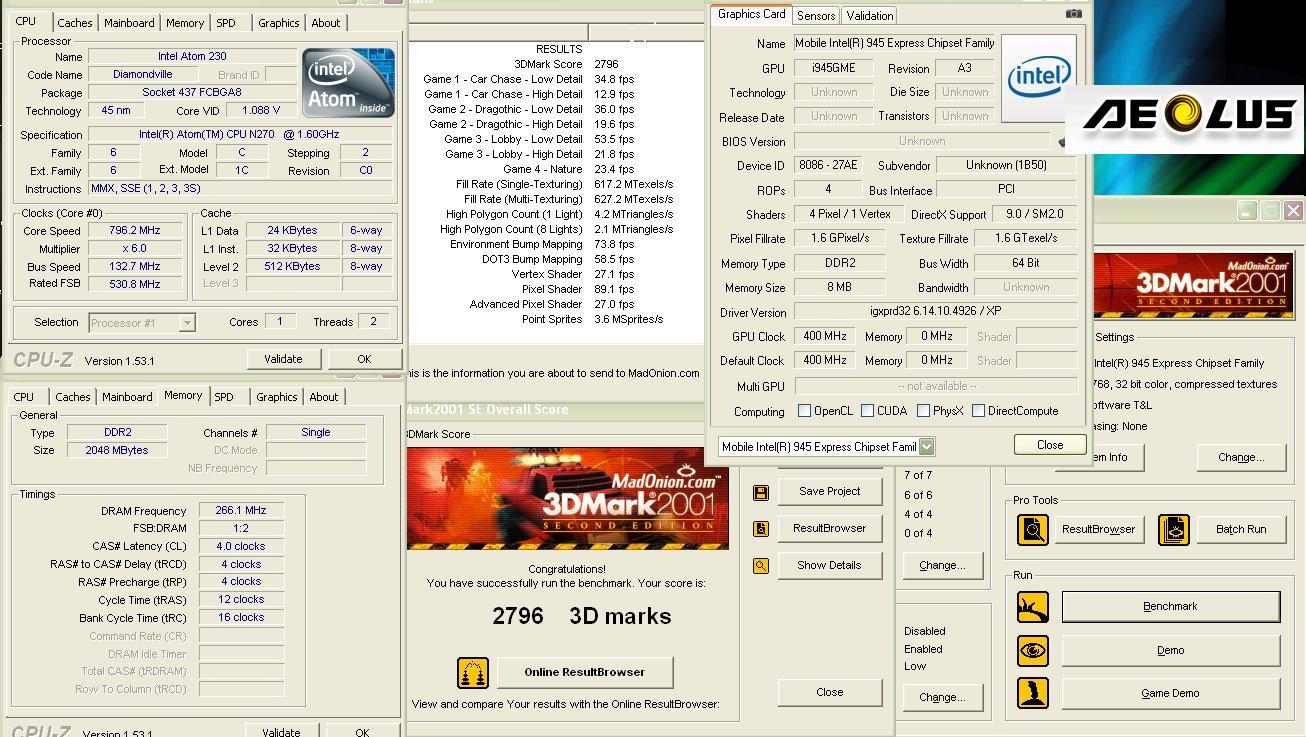1306x737 pixels.
Task: Click the Batch Run icon in Pro Tools
Action: [1174, 529]
